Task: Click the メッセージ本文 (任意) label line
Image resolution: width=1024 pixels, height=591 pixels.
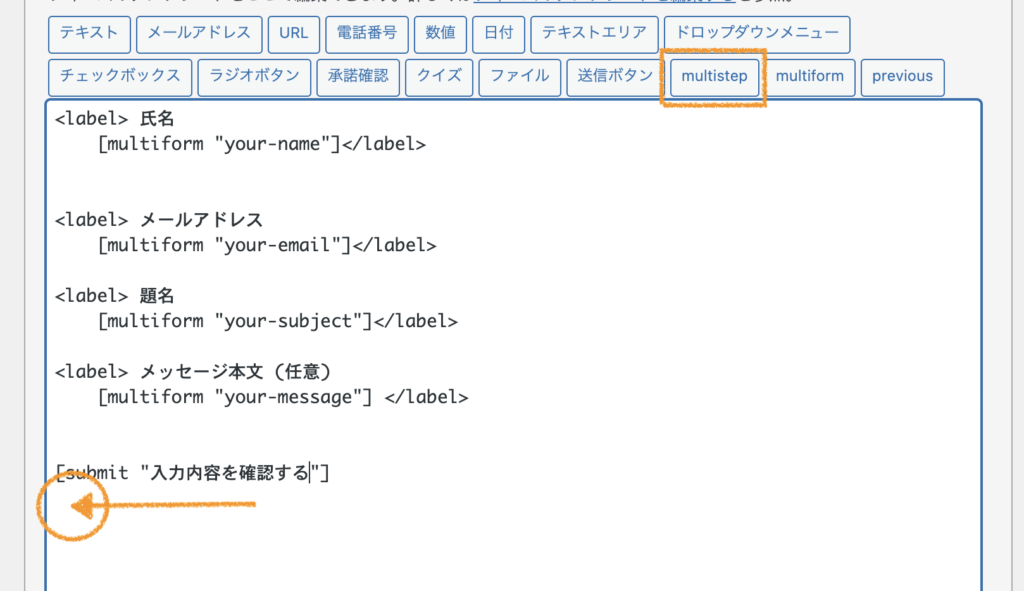Action: click(193, 372)
